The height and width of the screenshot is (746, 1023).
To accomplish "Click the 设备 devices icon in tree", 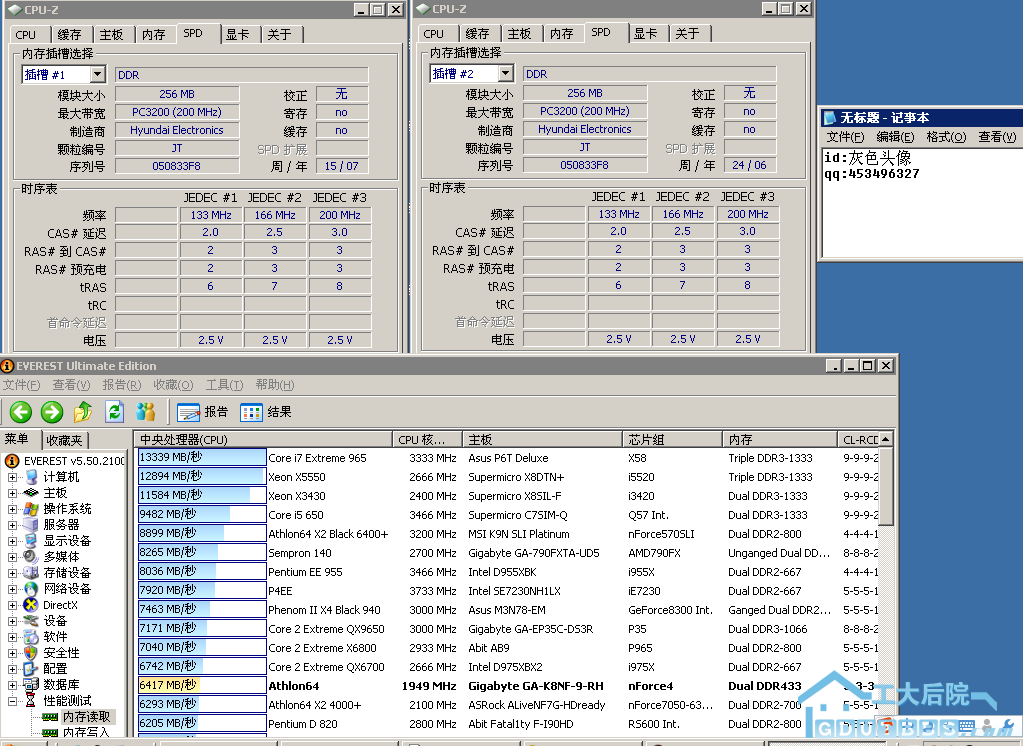I will click(x=31, y=621).
